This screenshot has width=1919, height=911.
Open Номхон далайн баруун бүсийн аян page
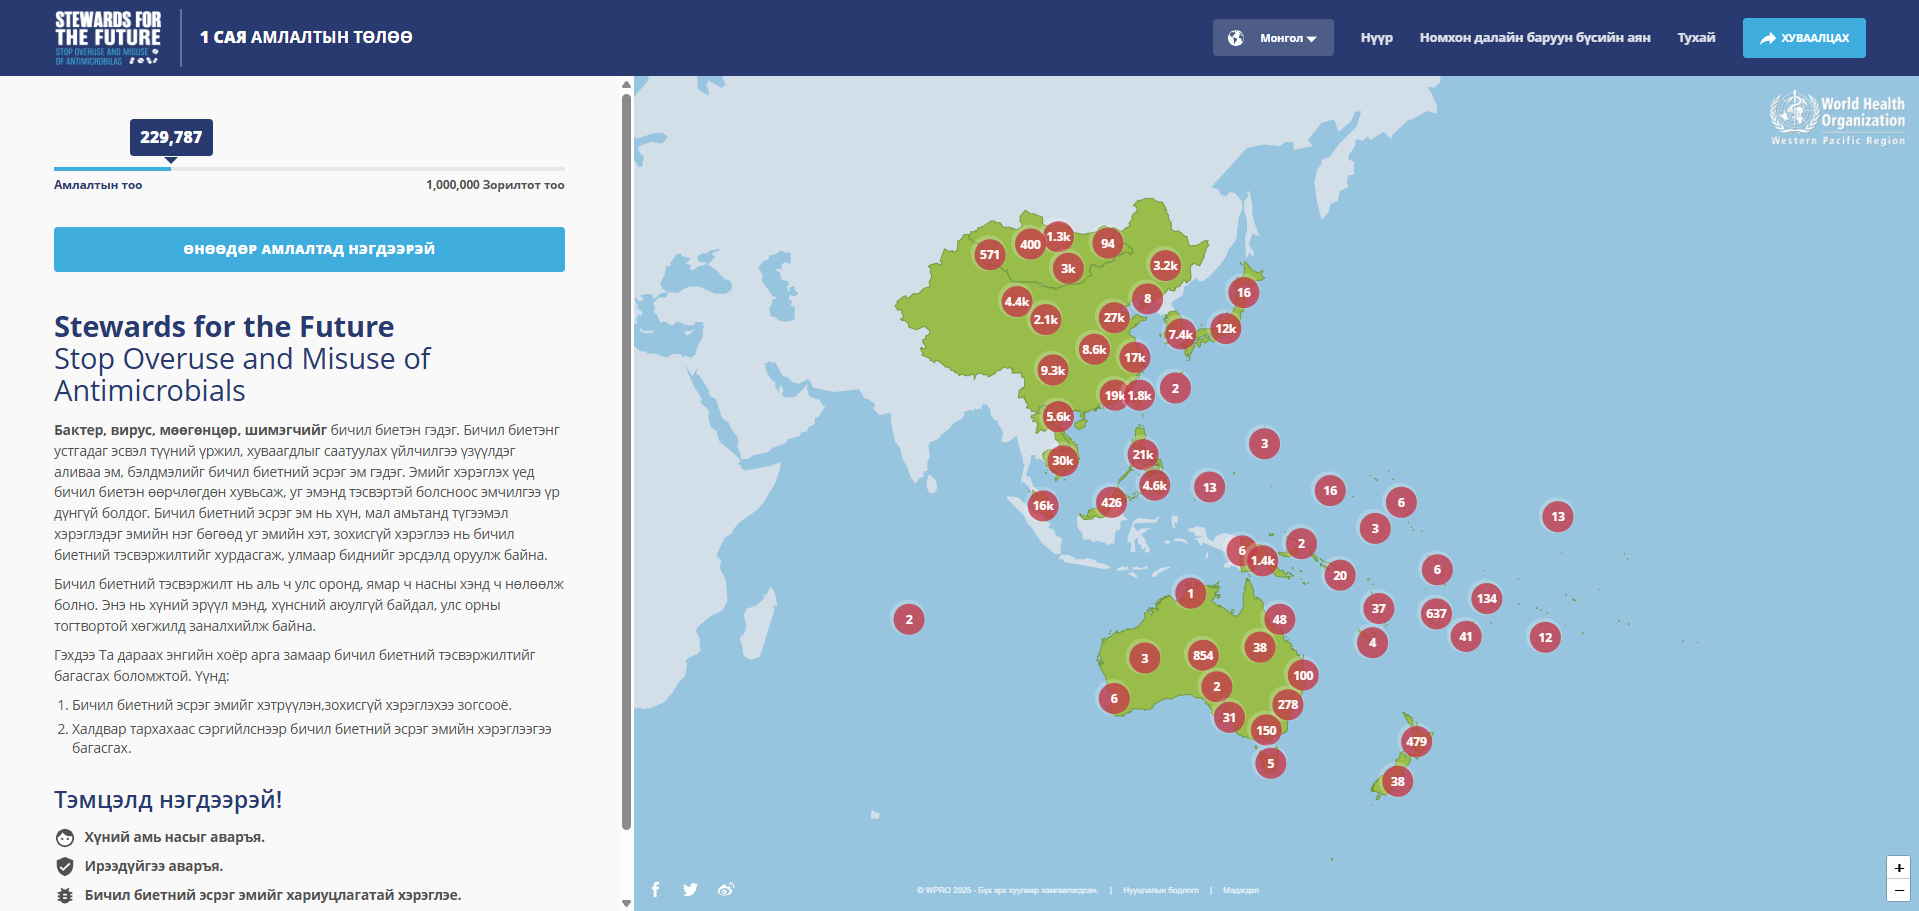coord(1534,38)
